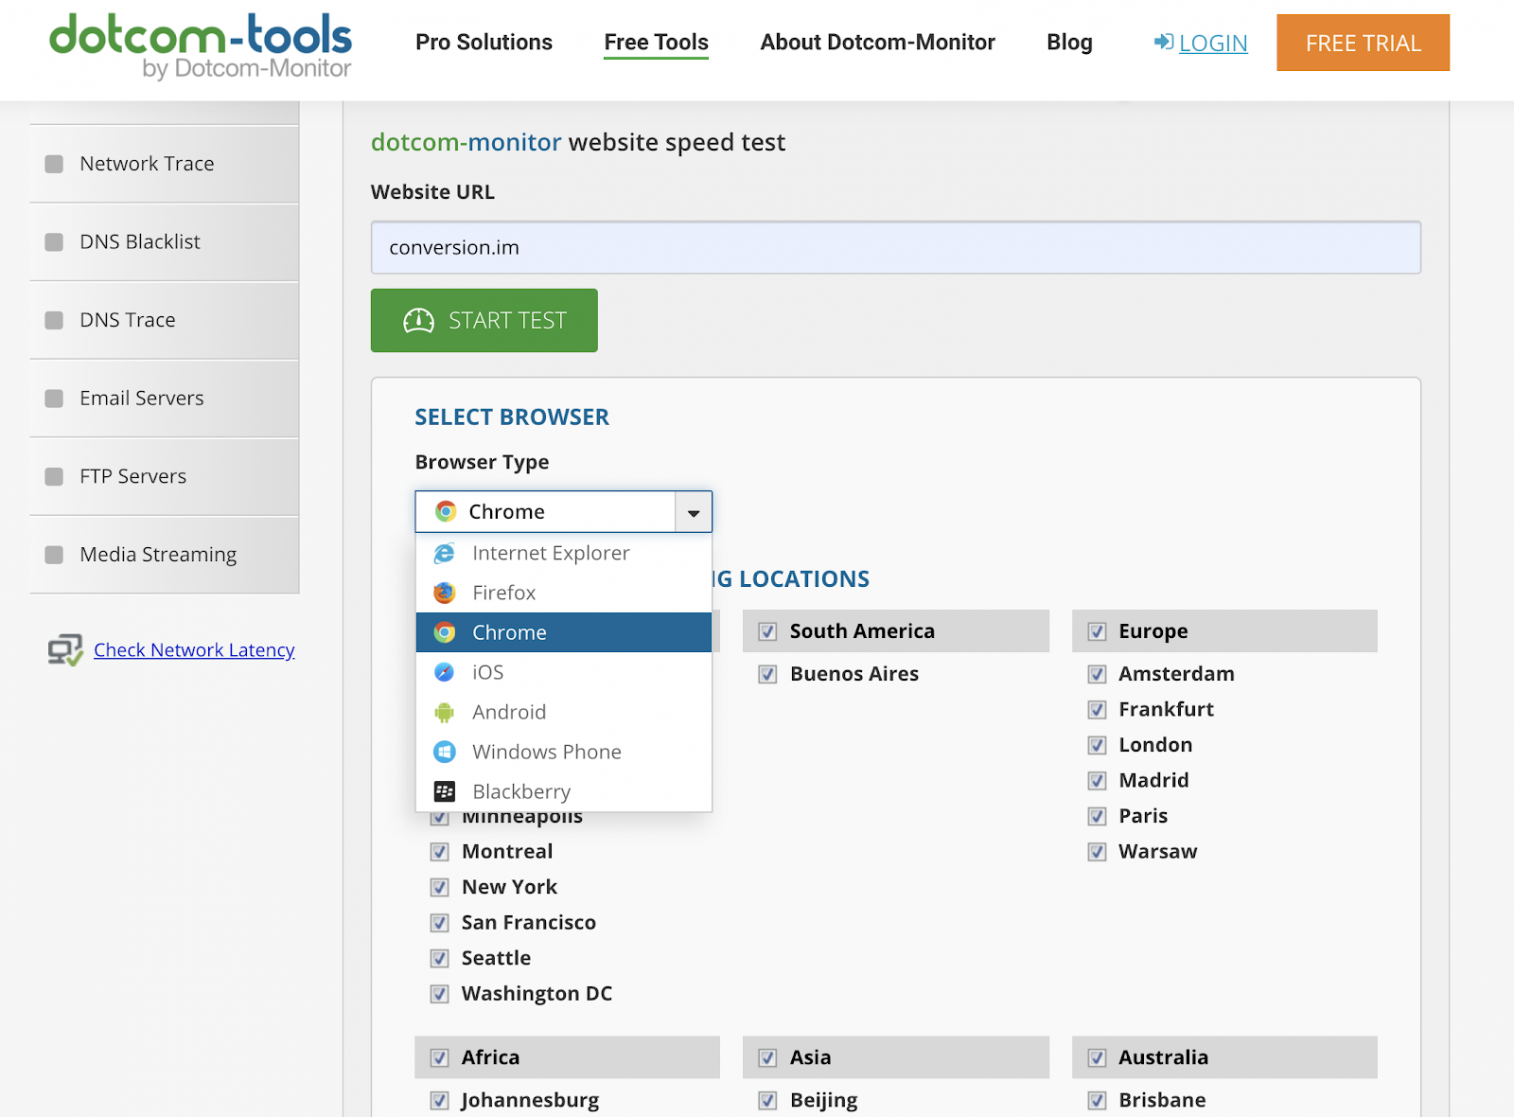Uncheck the New York checkbox
This screenshot has width=1514, height=1117.
tap(439, 887)
